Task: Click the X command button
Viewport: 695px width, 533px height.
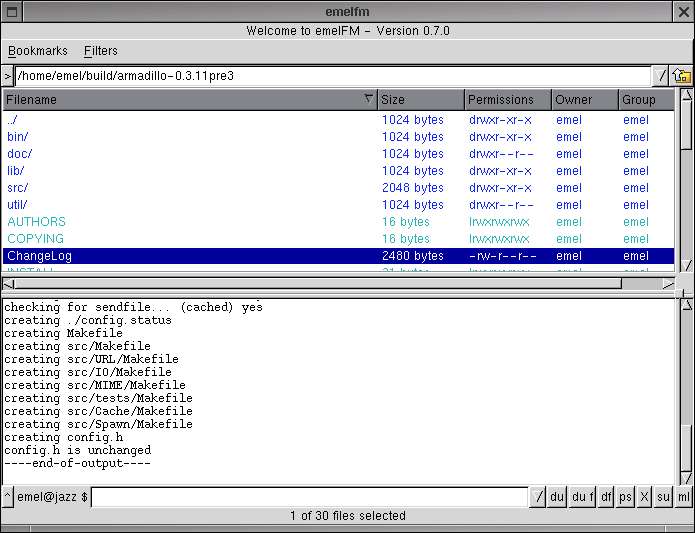Action: pyautogui.click(x=644, y=497)
